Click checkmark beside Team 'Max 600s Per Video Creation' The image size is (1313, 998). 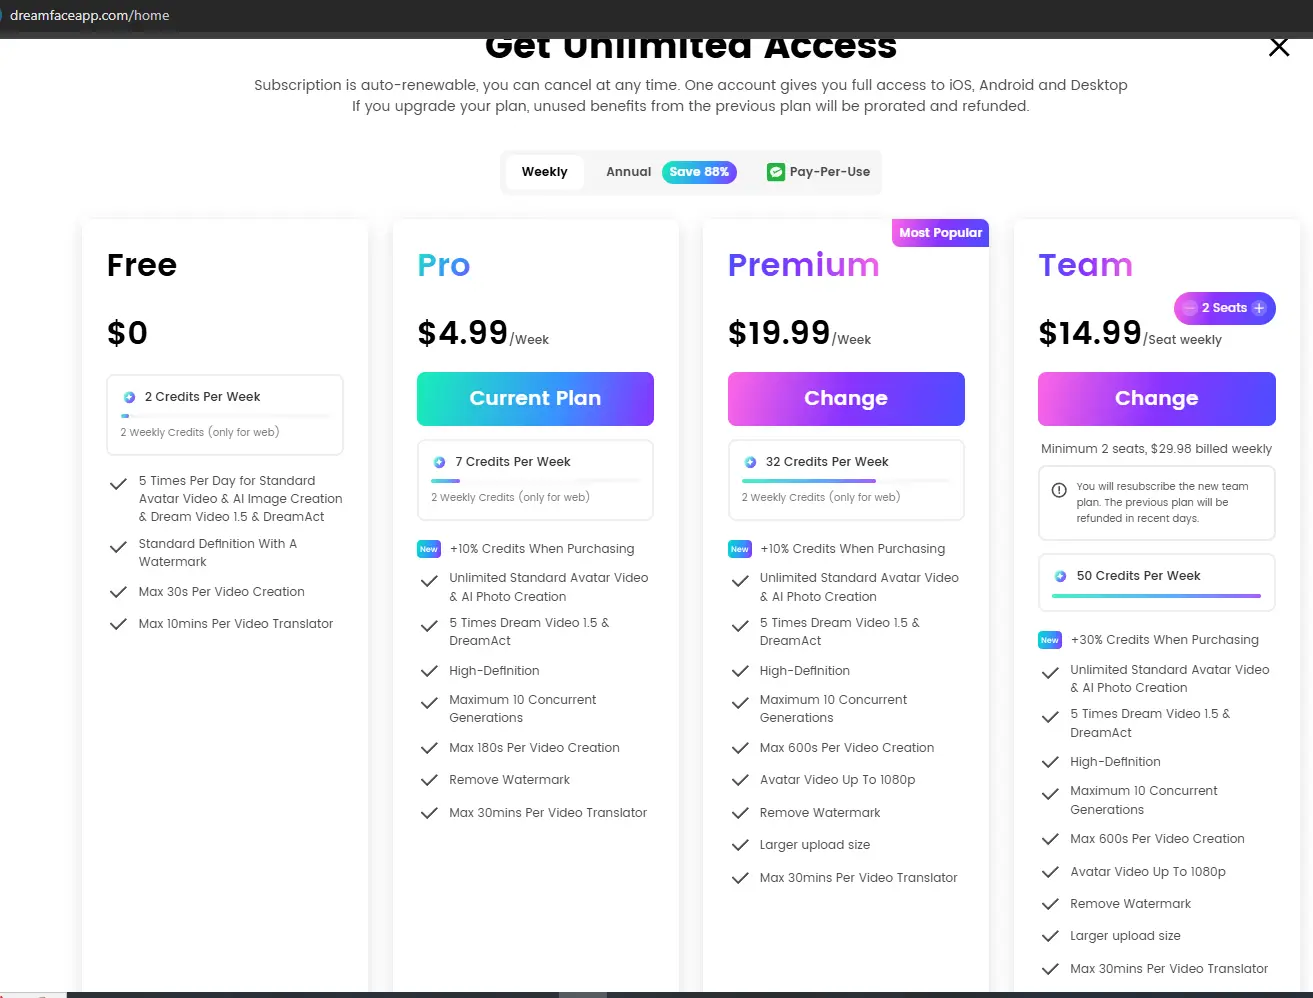click(1050, 839)
